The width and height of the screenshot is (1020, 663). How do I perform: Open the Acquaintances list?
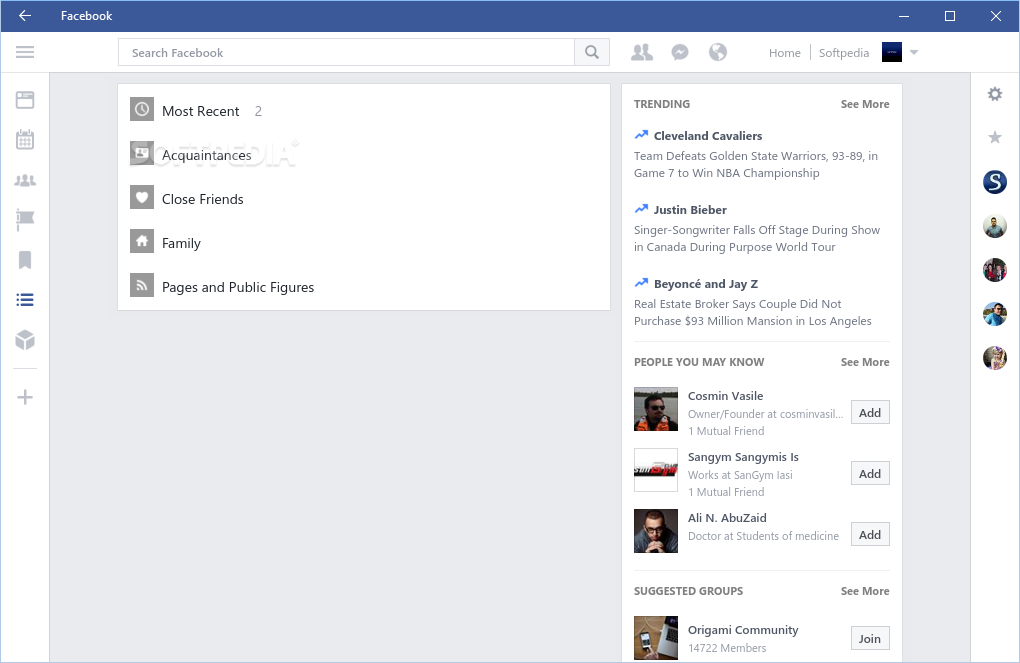(x=207, y=155)
